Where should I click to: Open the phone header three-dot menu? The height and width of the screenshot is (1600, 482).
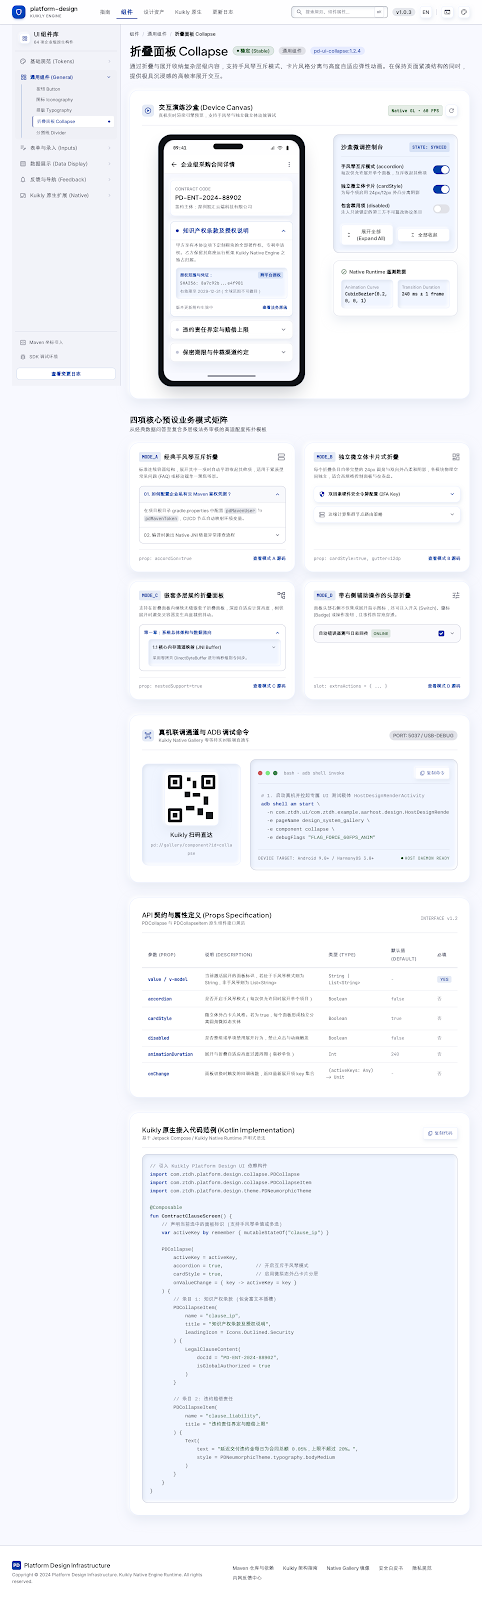pyautogui.click(x=290, y=164)
